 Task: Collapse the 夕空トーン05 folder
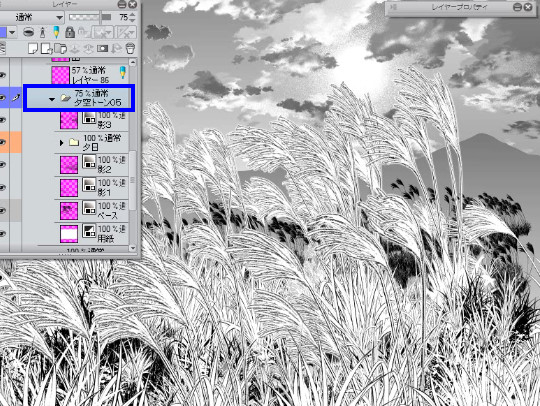tap(52, 99)
